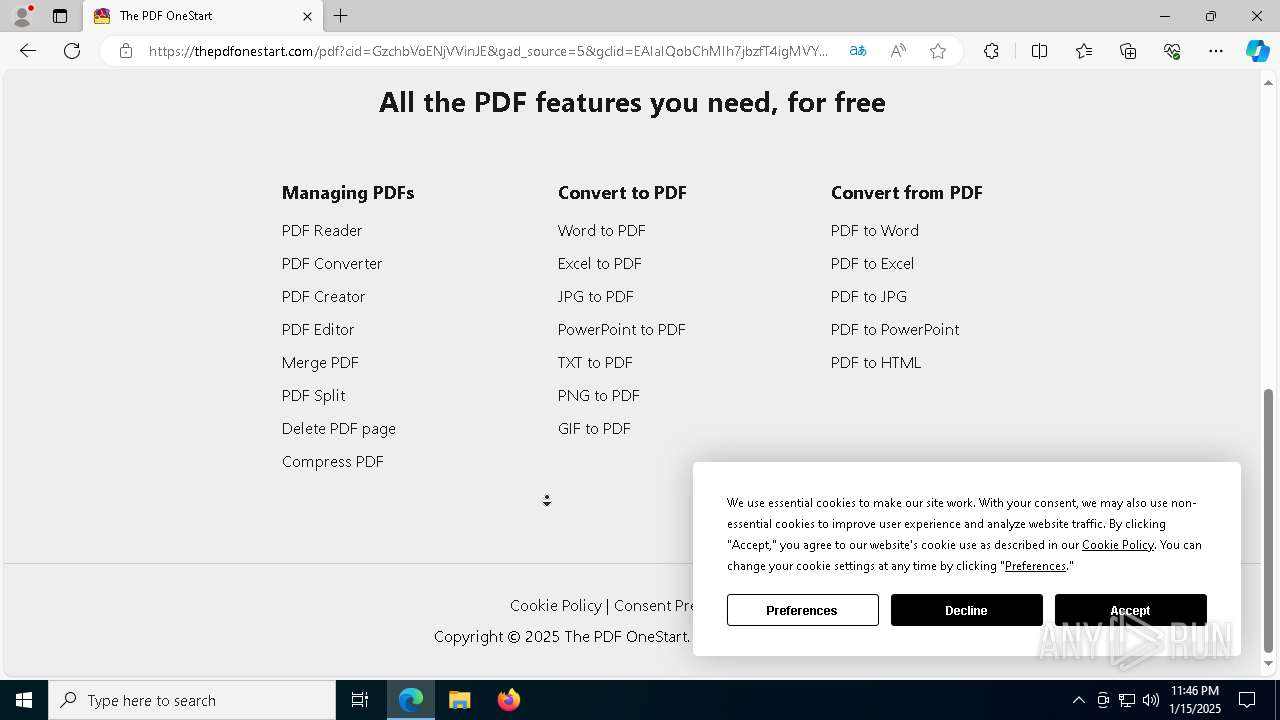Open Cookie Policy footer link
1280x720 pixels.
[556, 605]
